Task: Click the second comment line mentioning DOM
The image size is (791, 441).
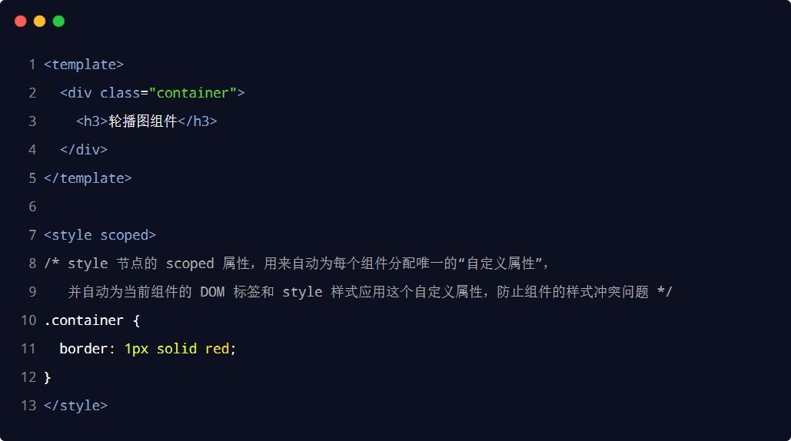Action: 370,292
